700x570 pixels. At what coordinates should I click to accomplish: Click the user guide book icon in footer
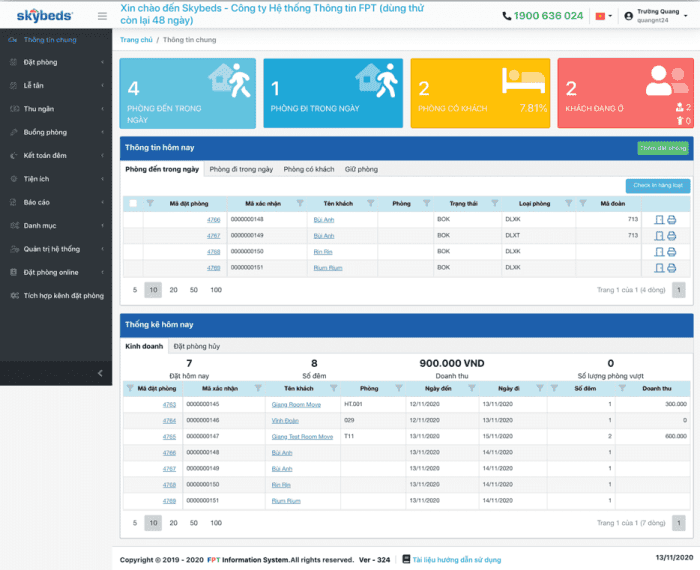[406, 559]
